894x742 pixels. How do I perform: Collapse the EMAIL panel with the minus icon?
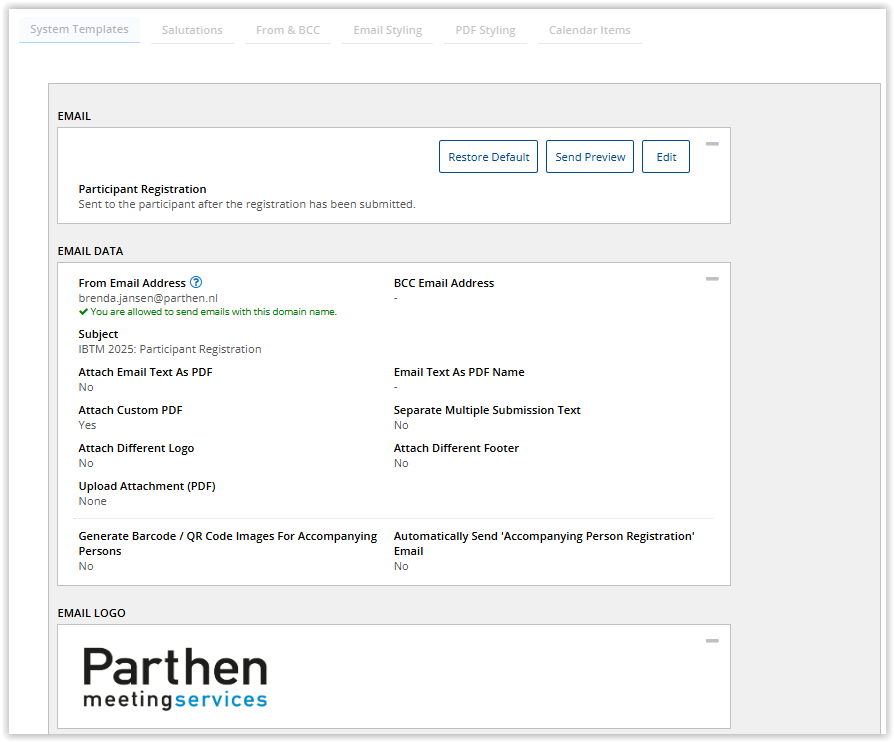pyautogui.click(x=712, y=144)
